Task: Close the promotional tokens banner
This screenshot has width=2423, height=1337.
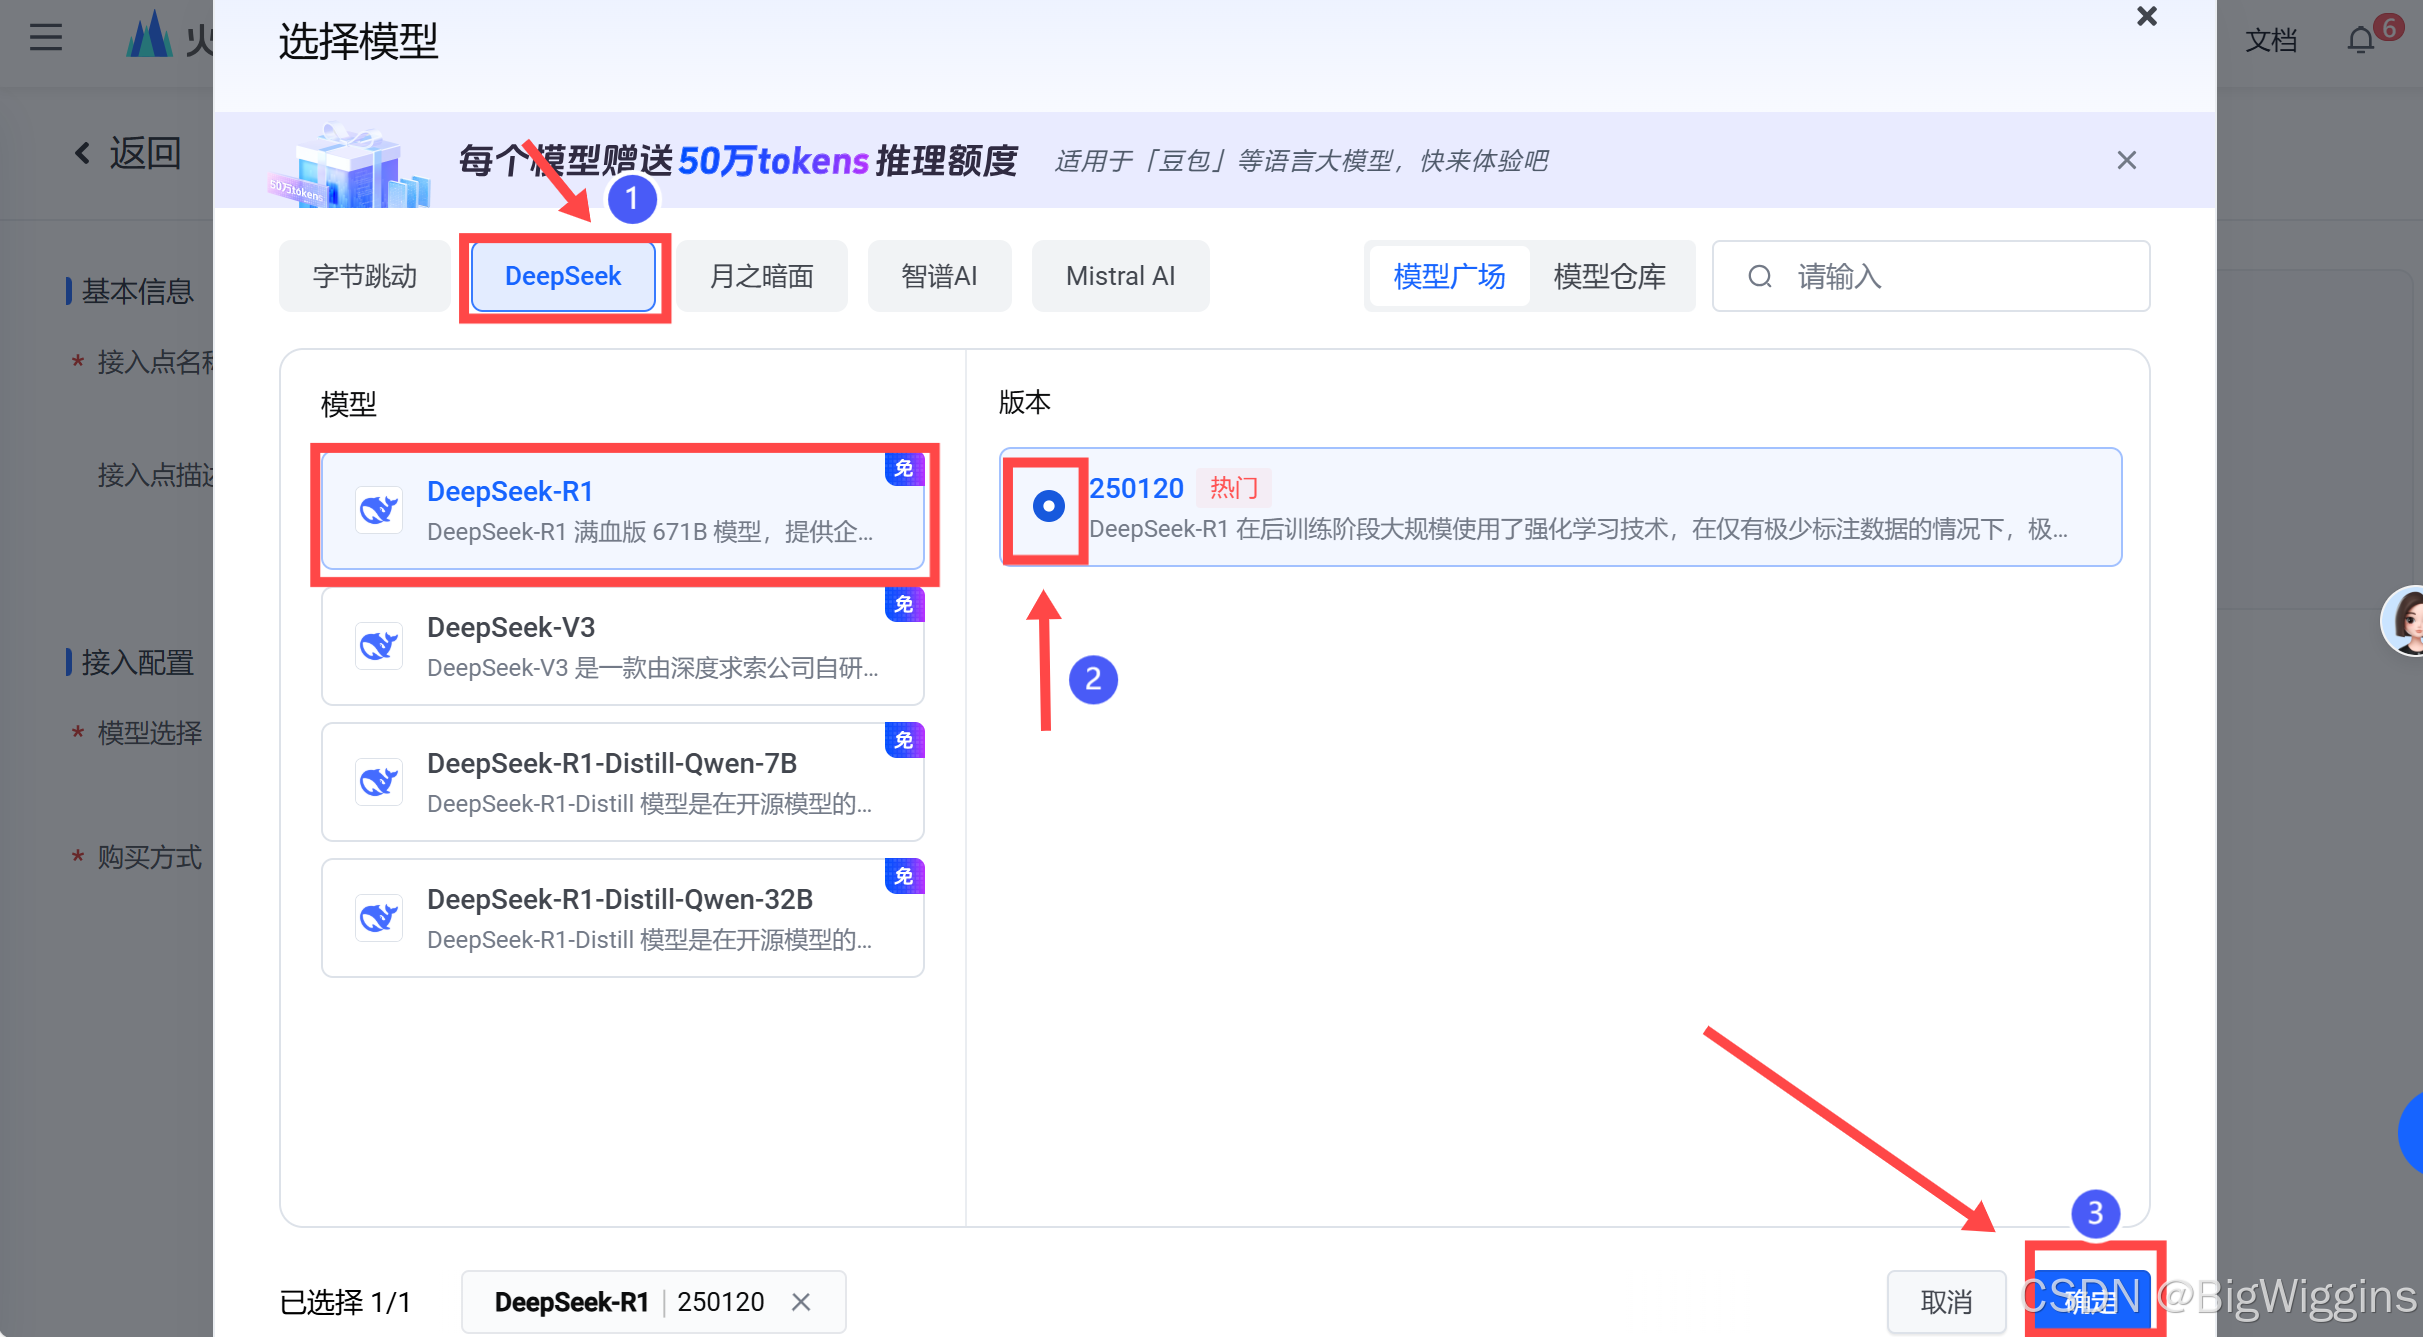Action: 2126,160
